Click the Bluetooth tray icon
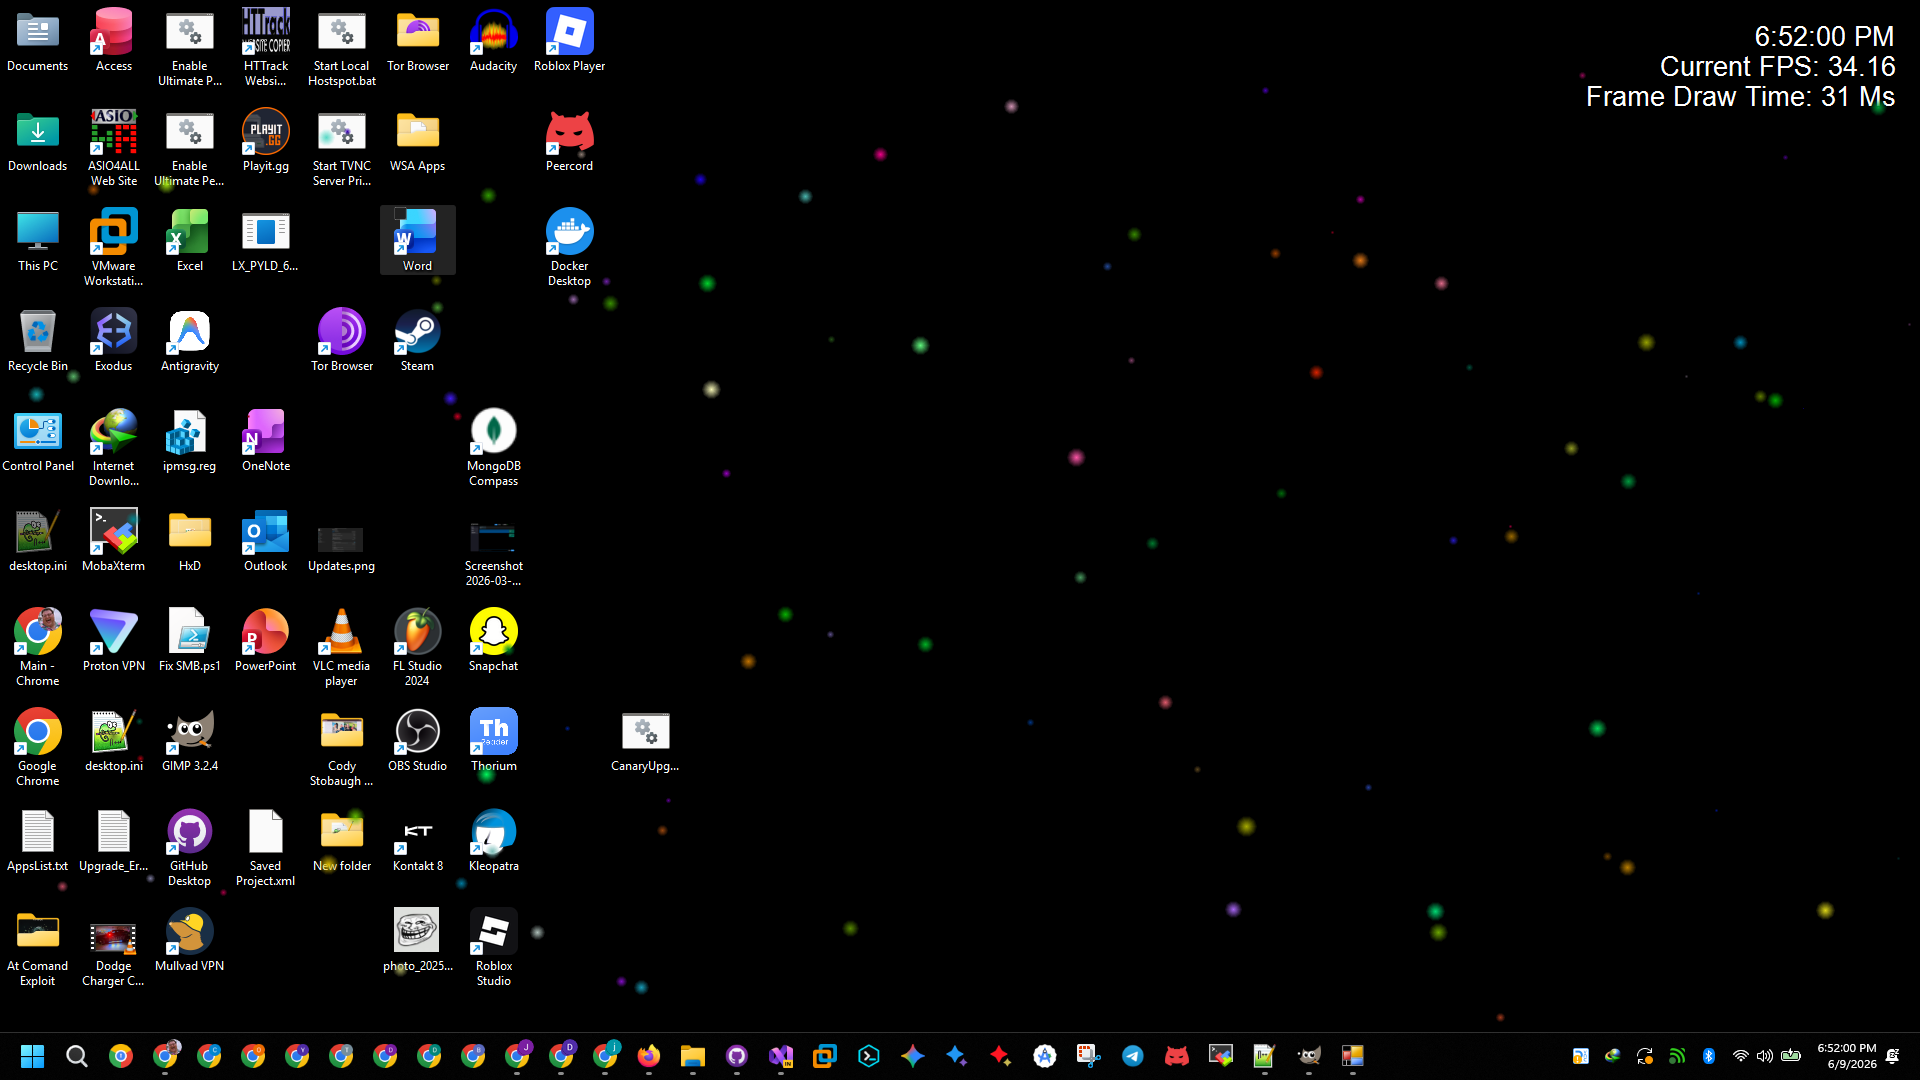 click(1709, 1056)
